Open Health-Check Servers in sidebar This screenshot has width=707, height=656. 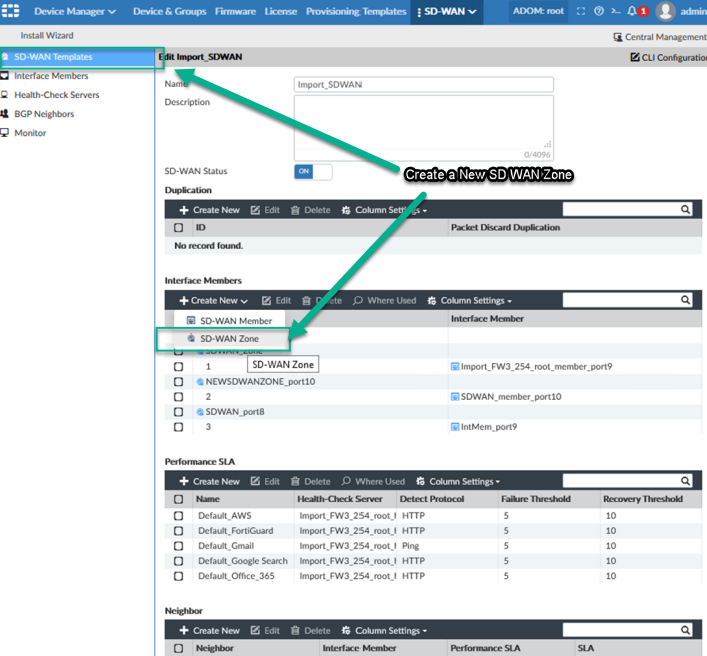click(x=56, y=95)
